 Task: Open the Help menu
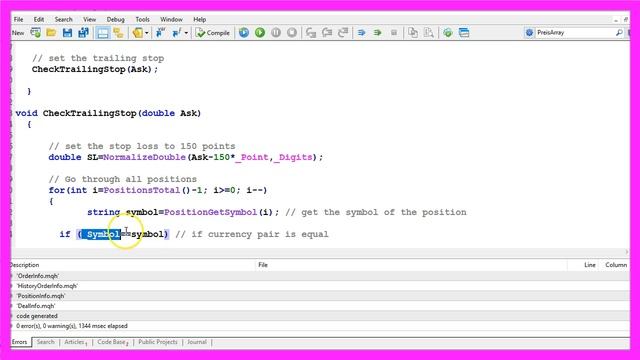(x=200, y=19)
